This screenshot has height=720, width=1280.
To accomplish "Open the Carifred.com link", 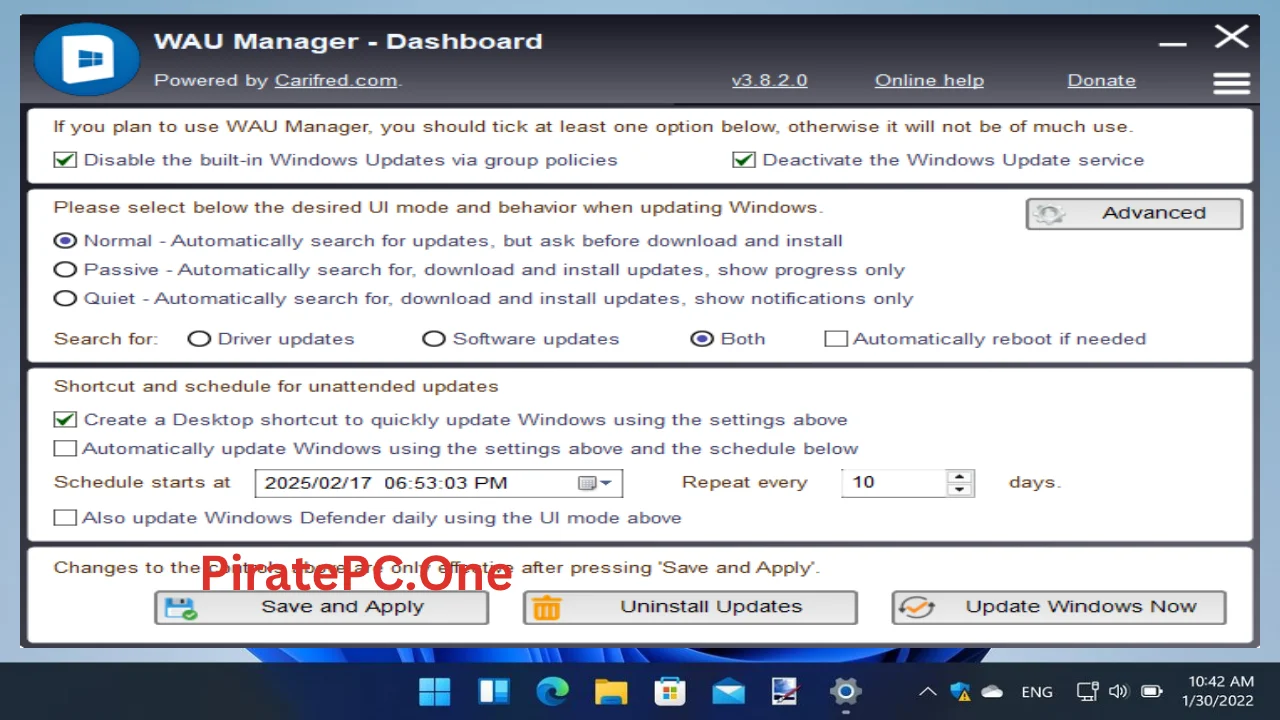I will (x=336, y=81).
